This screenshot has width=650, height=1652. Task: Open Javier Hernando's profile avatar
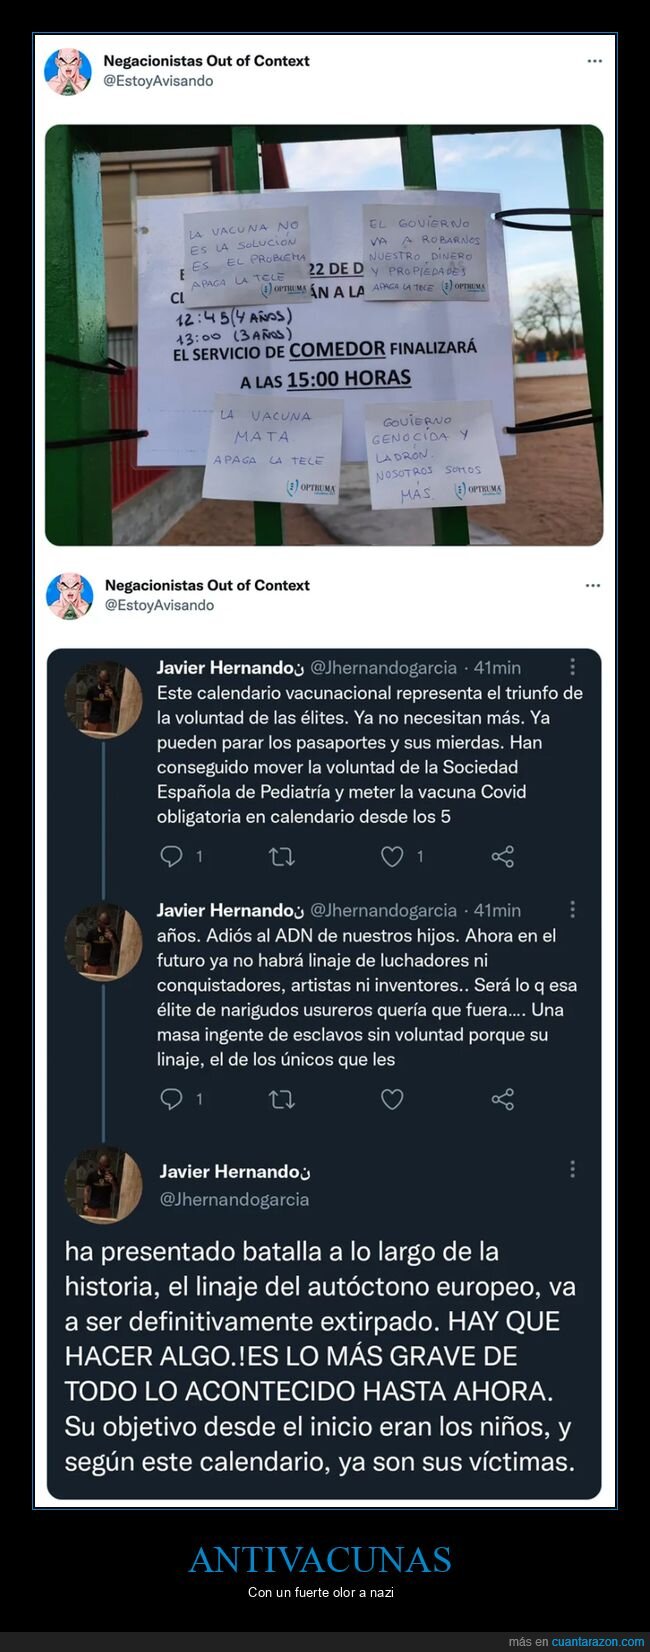click(x=104, y=690)
